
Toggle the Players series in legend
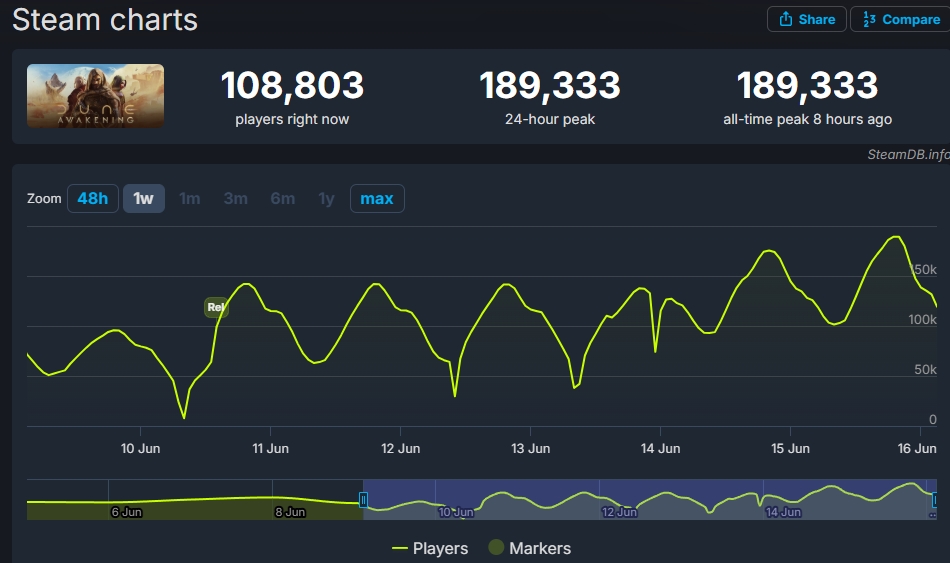[x=430, y=548]
